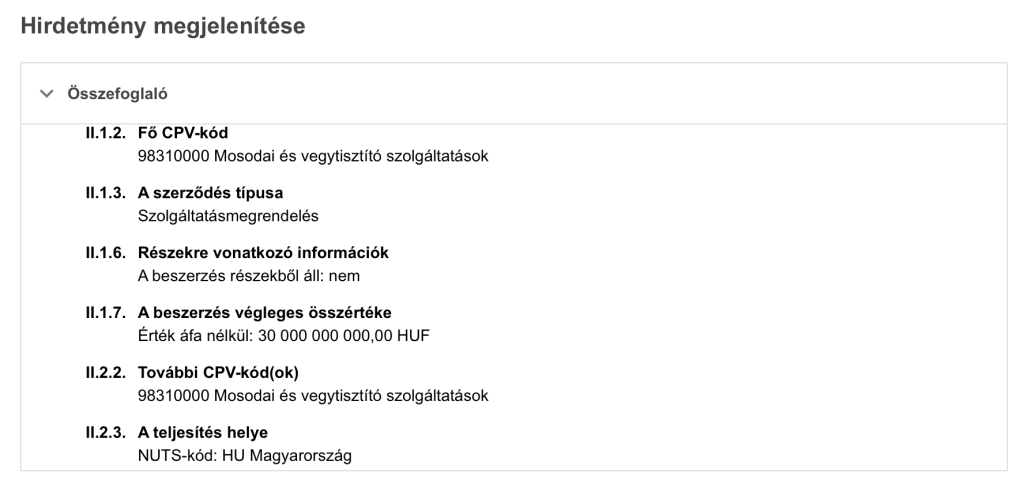Click the Hirdetmény megjelenítése page heading
Viewport: 1024px width, 477px height.
pos(162,27)
